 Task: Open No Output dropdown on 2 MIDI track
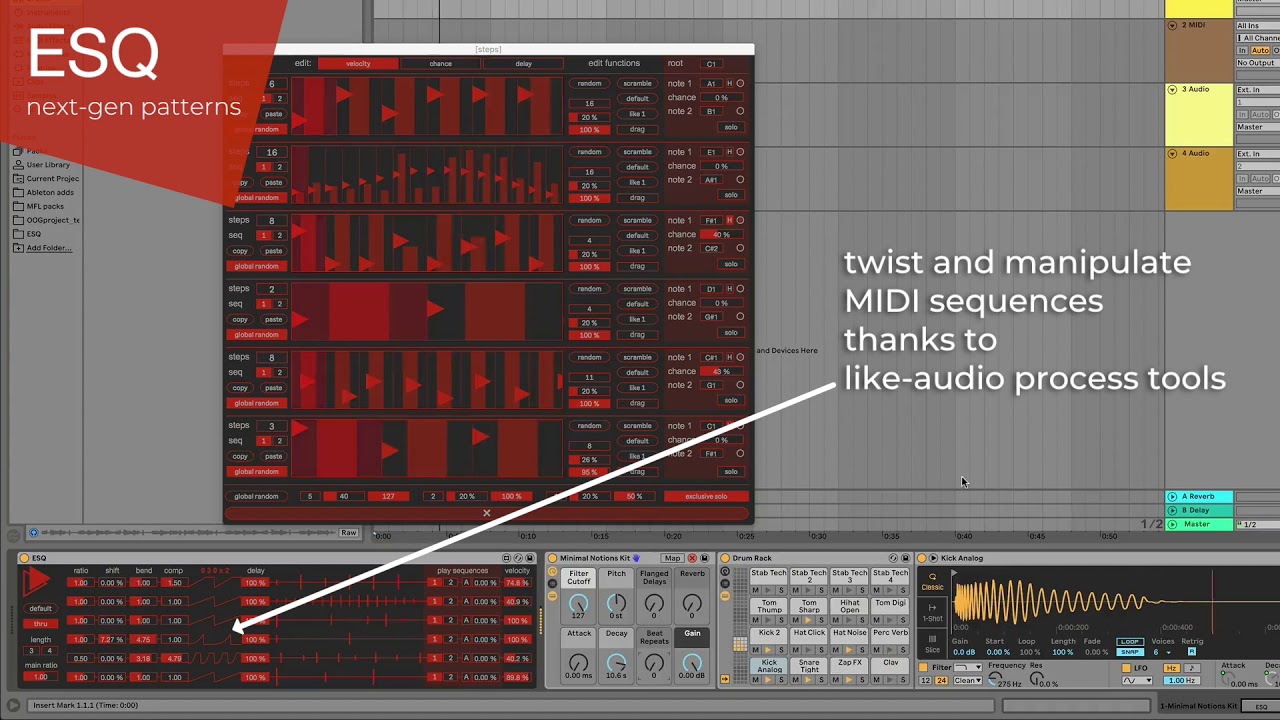[x=1257, y=63]
